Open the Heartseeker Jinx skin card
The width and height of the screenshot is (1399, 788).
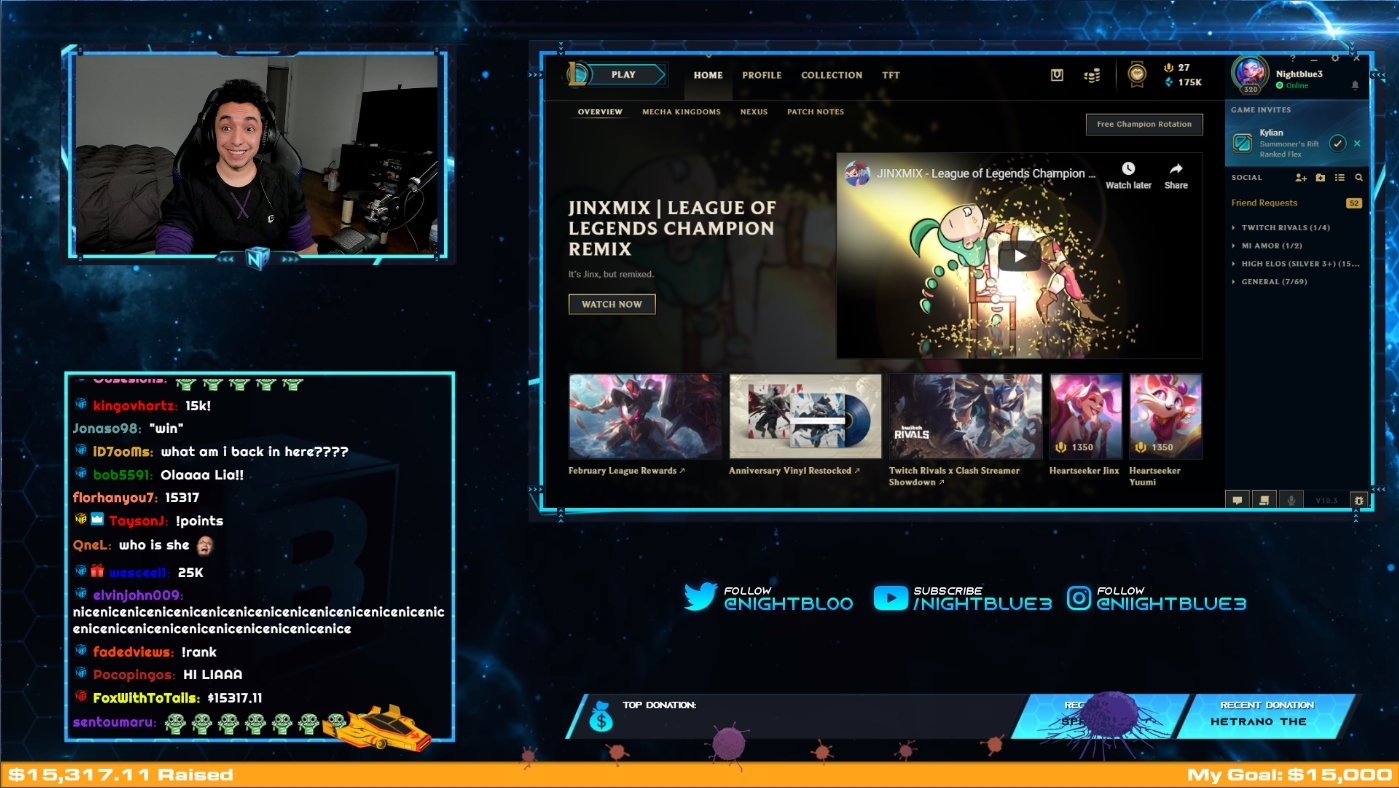pyautogui.click(x=1085, y=425)
